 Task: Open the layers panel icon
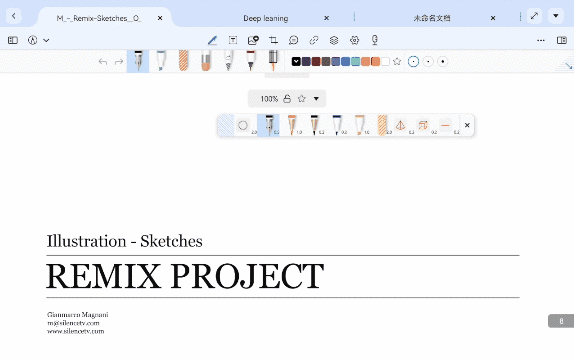coord(334,40)
